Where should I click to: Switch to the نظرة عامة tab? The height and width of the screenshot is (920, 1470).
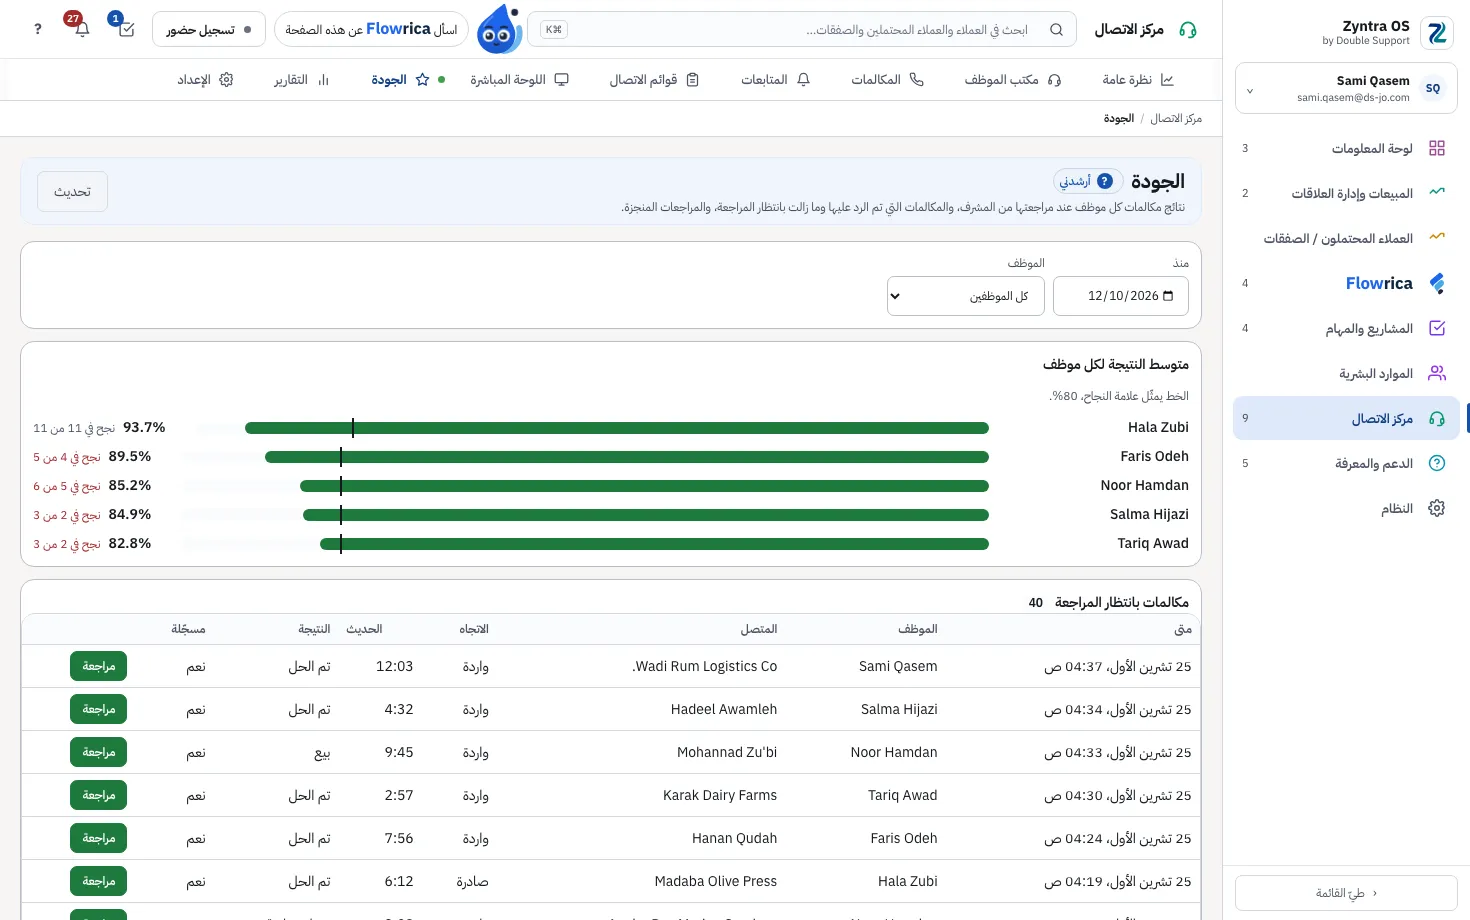1138,80
